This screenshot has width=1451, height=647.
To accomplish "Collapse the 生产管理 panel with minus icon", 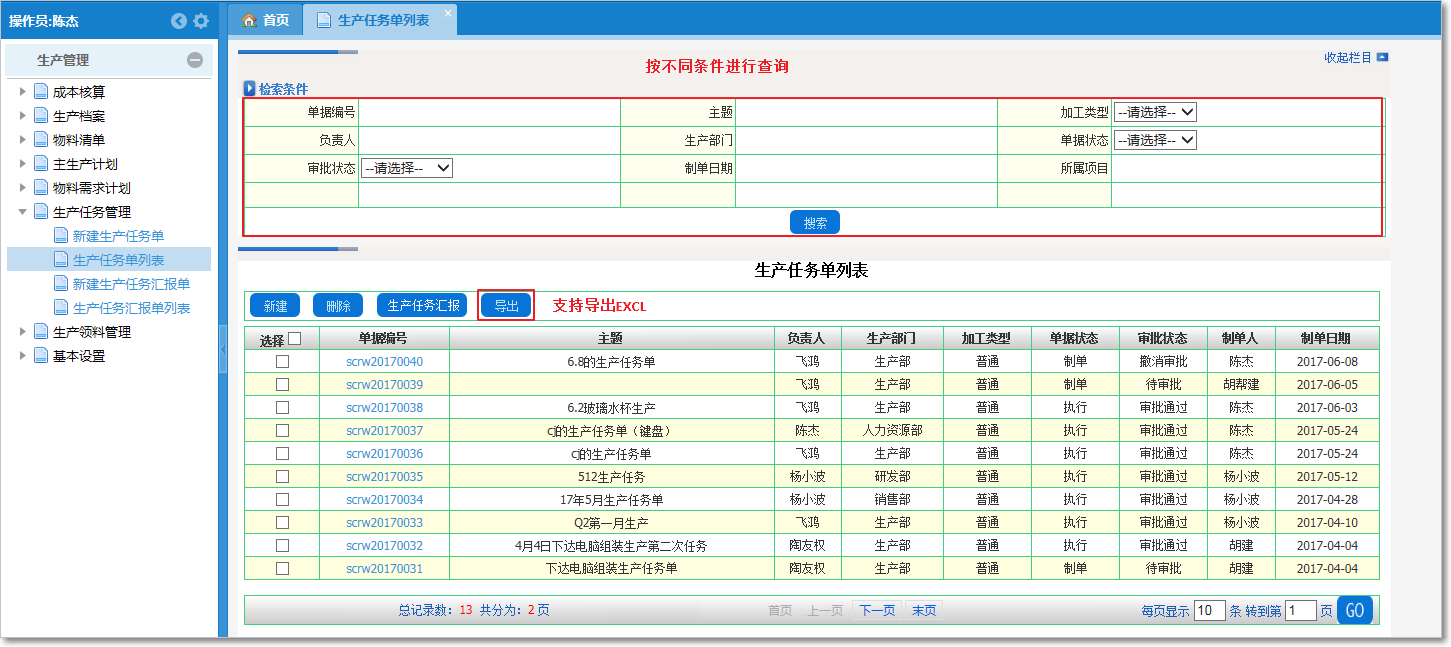I will [x=195, y=60].
